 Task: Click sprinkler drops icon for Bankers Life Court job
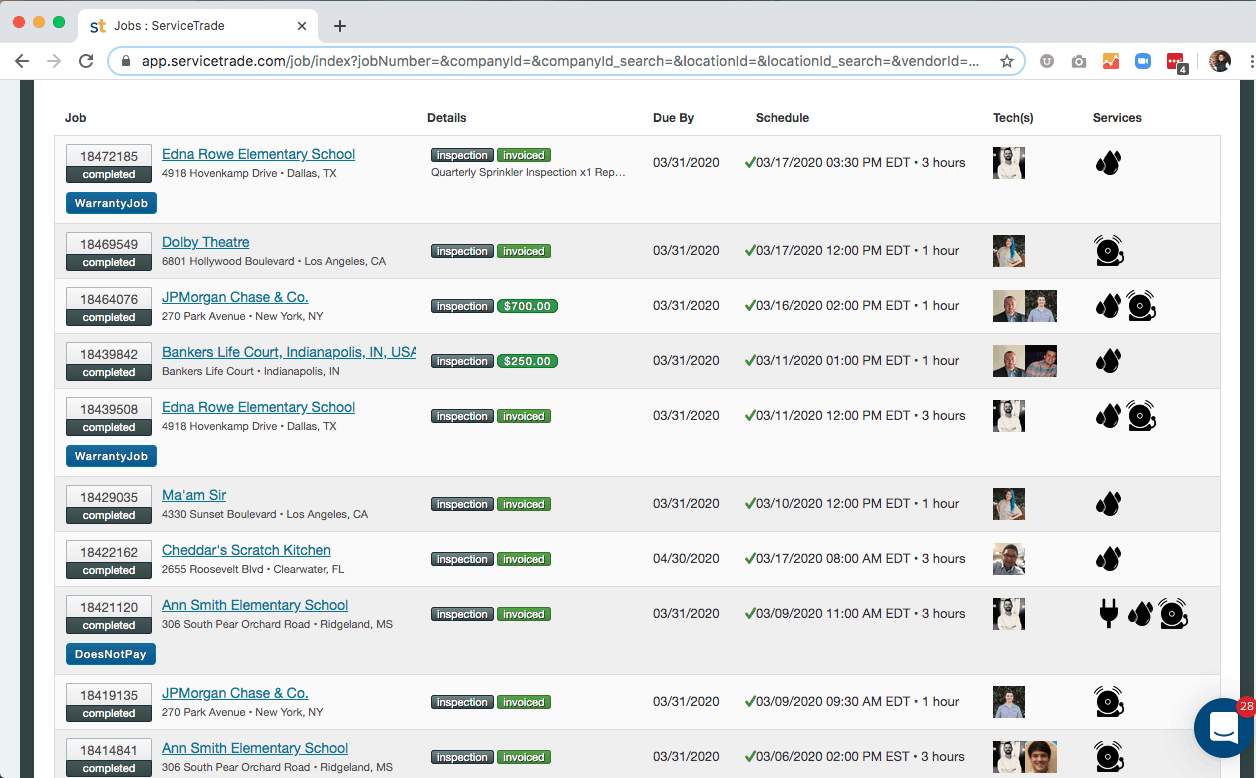click(x=1108, y=360)
